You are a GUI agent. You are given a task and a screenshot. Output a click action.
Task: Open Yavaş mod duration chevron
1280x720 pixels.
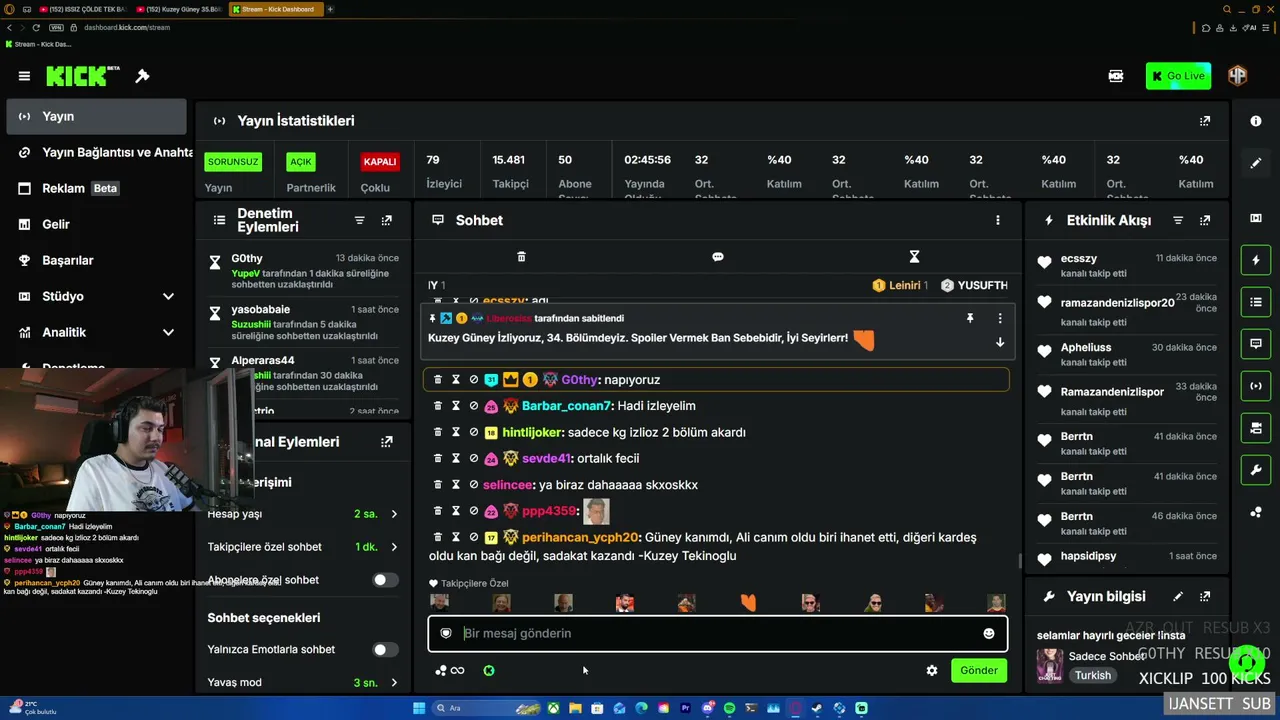(394, 683)
